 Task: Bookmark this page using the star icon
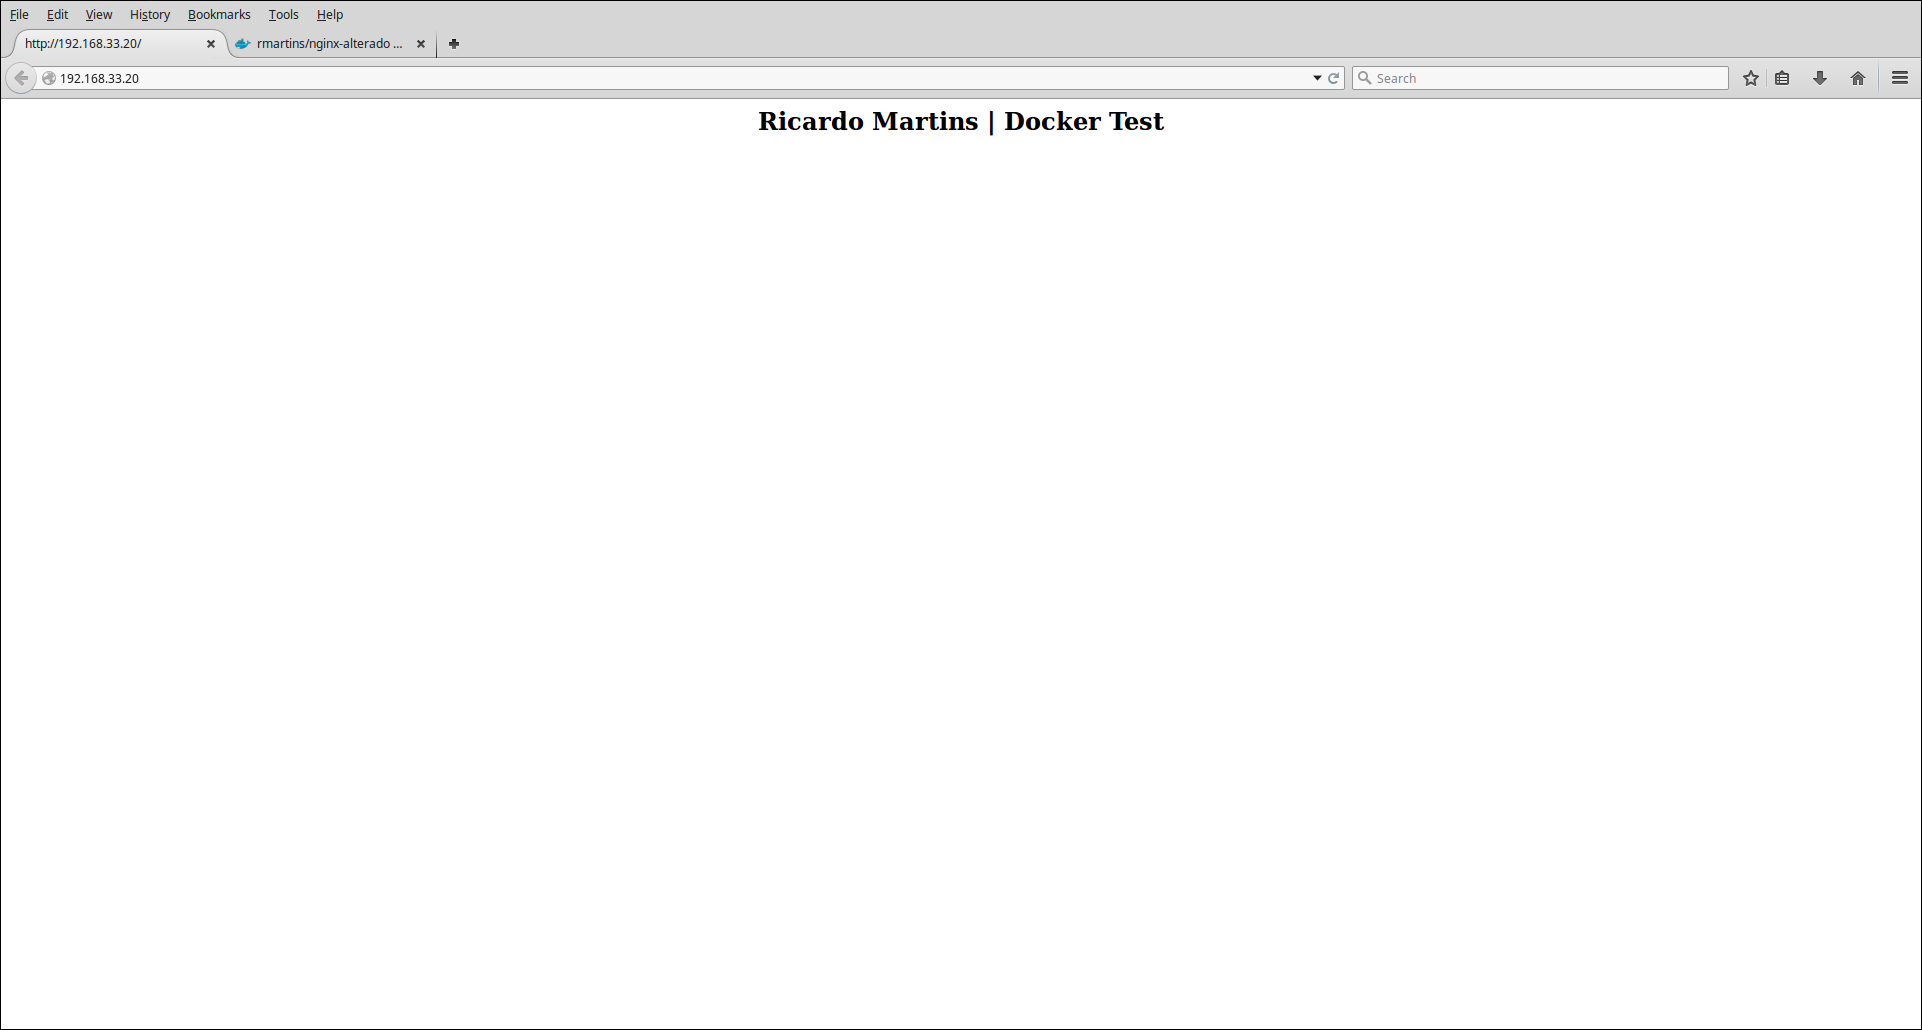pyautogui.click(x=1750, y=78)
